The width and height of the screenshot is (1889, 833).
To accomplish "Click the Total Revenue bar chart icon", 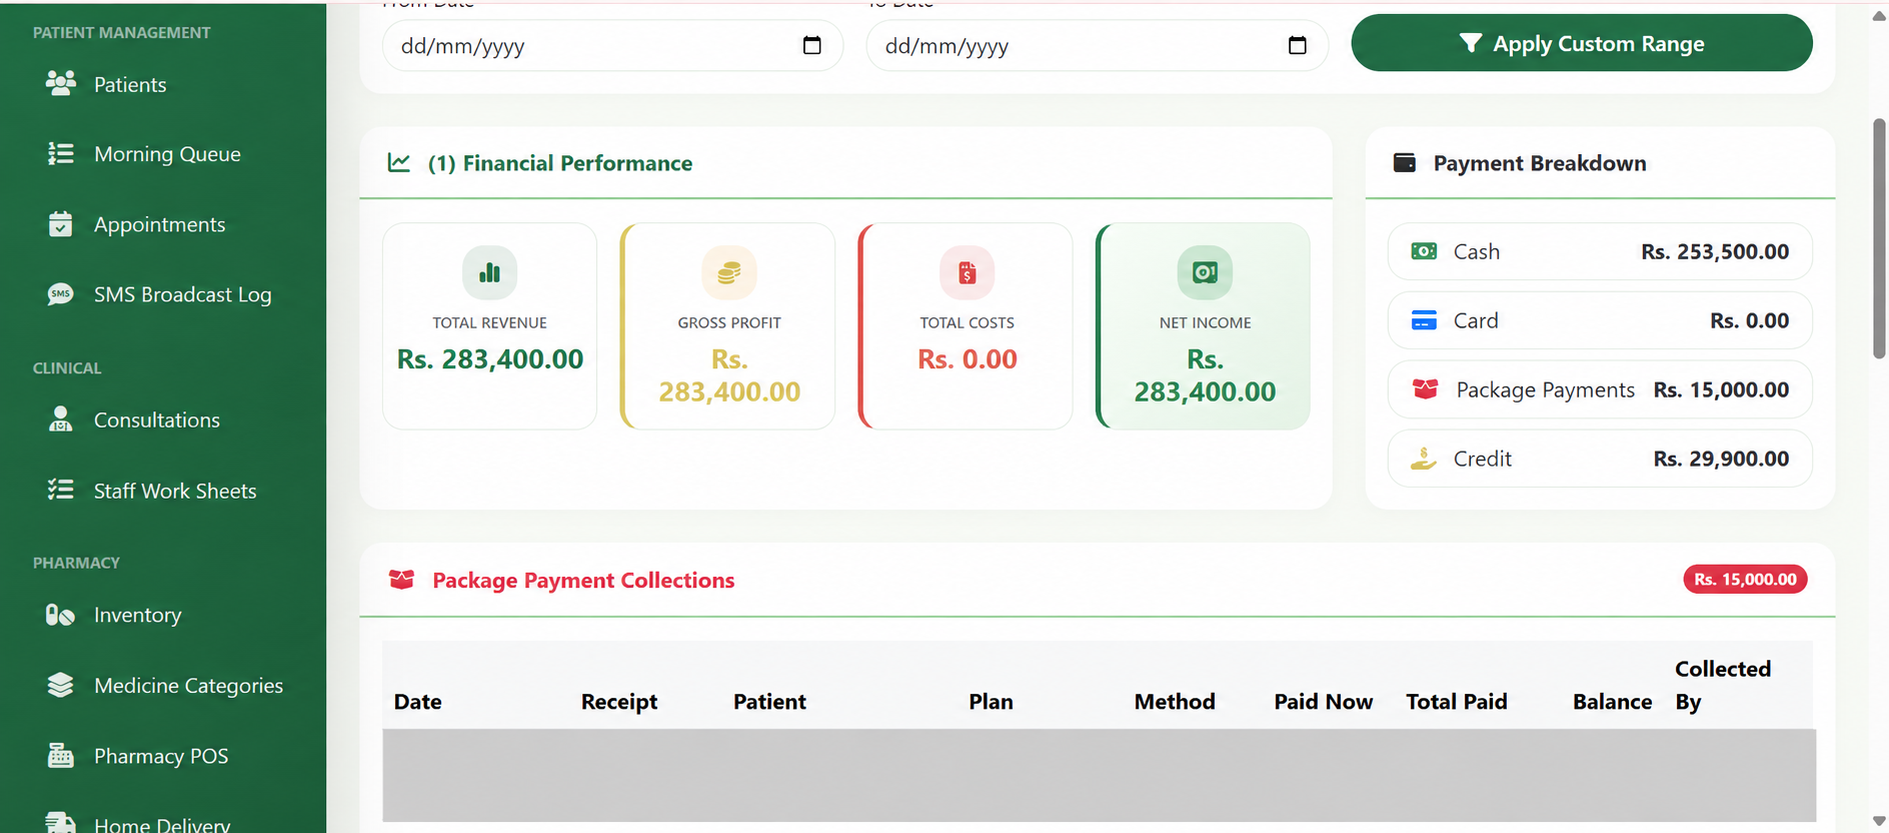I will tap(490, 272).
